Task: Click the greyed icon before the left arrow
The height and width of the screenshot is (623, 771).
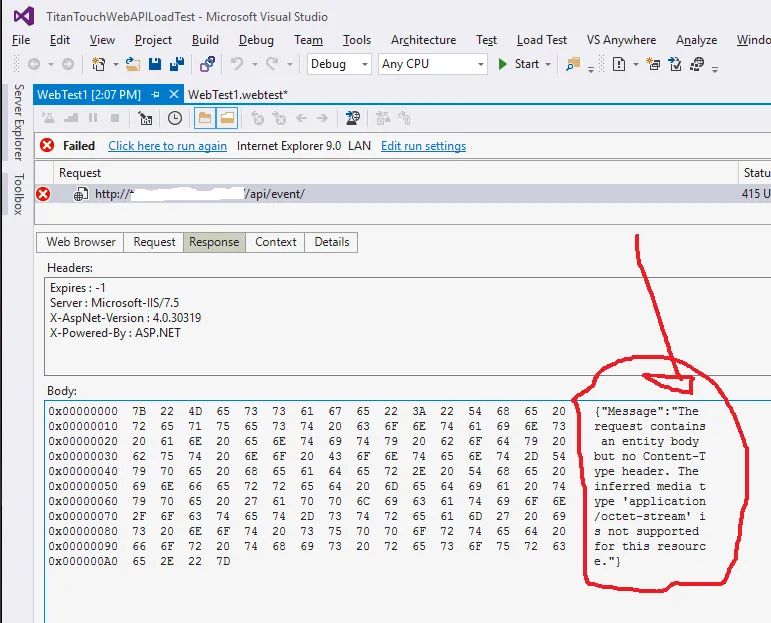Action: click(279, 118)
